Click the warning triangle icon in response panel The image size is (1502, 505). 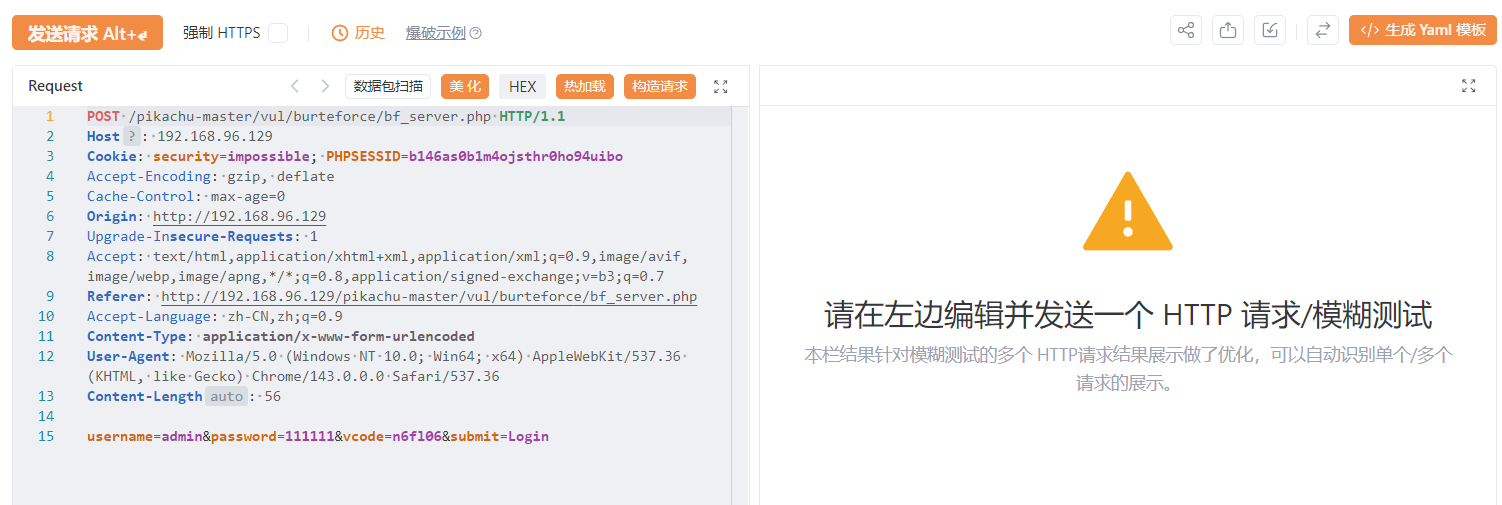tap(1128, 212)
